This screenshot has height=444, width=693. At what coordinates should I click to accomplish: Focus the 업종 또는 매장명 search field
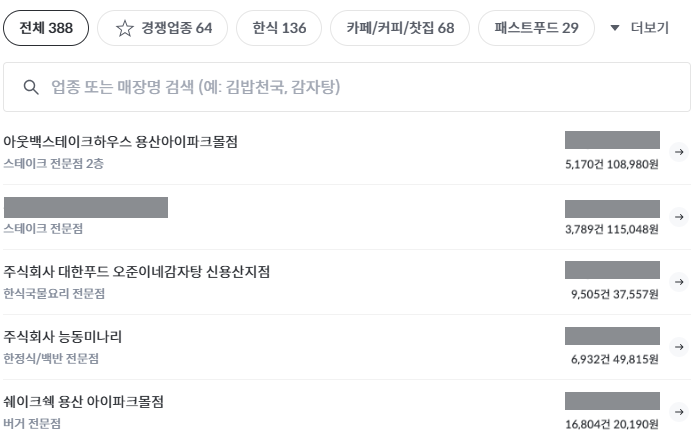(360, 88)
